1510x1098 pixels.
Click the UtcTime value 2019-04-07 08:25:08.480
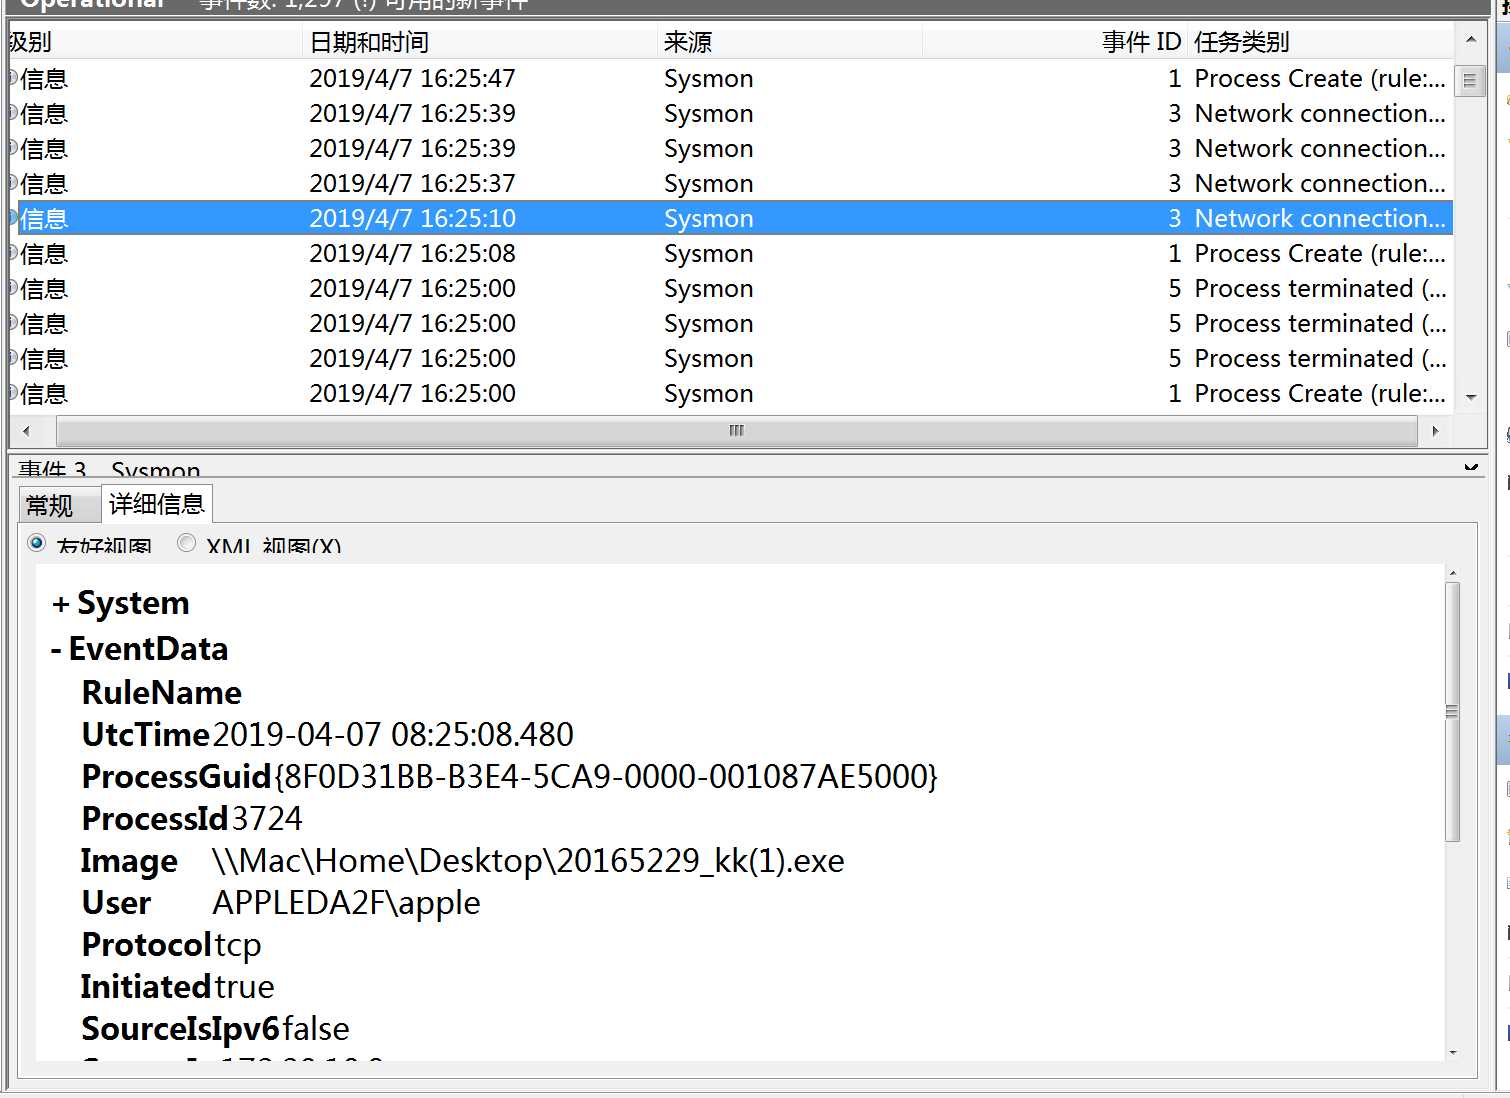click(393, 735)
